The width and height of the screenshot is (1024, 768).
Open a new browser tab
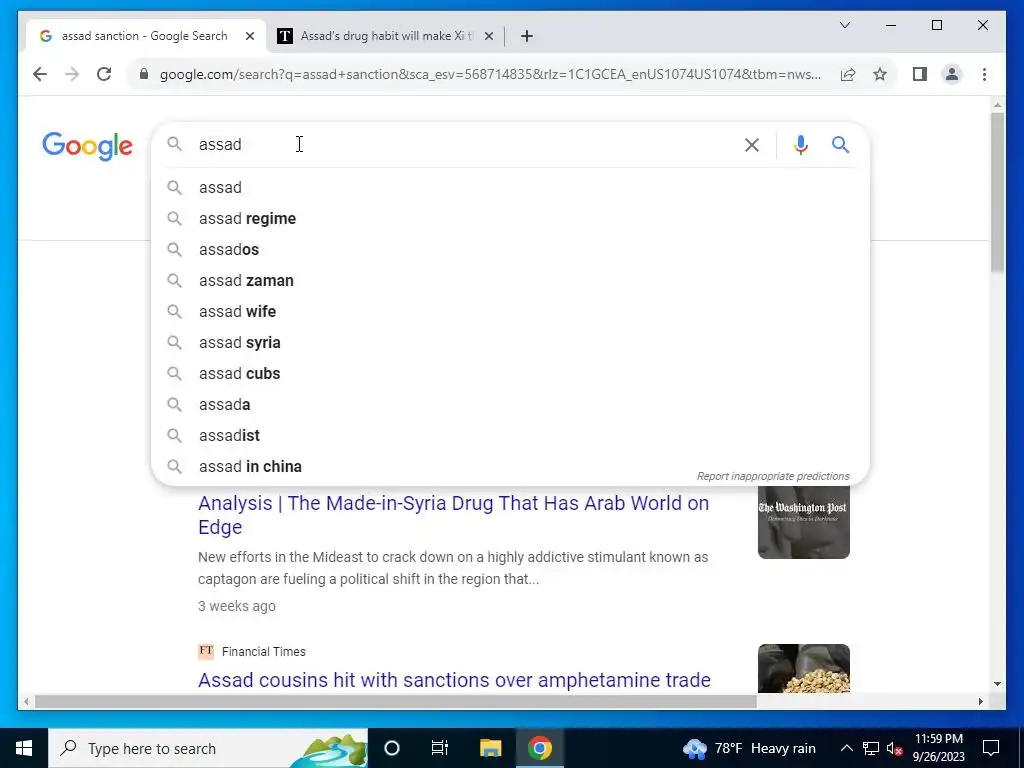pyautogui.click(x=526, y=36)
